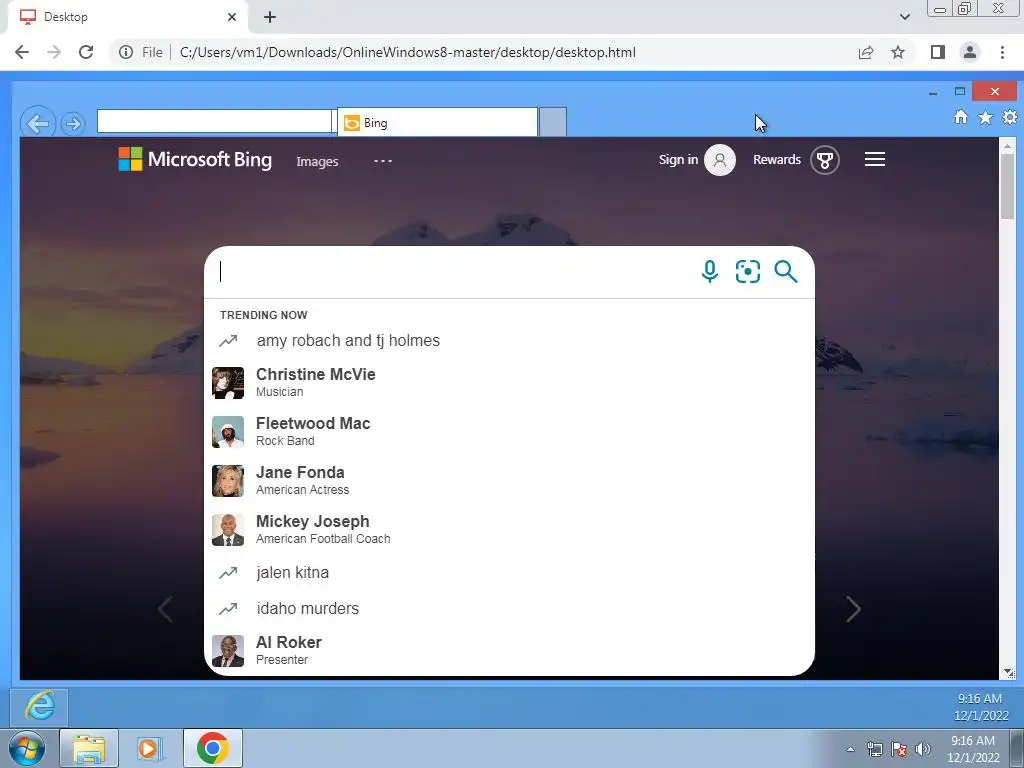
Task: Open the three dots more menu in Bing
Action: (x=383, y=161)
